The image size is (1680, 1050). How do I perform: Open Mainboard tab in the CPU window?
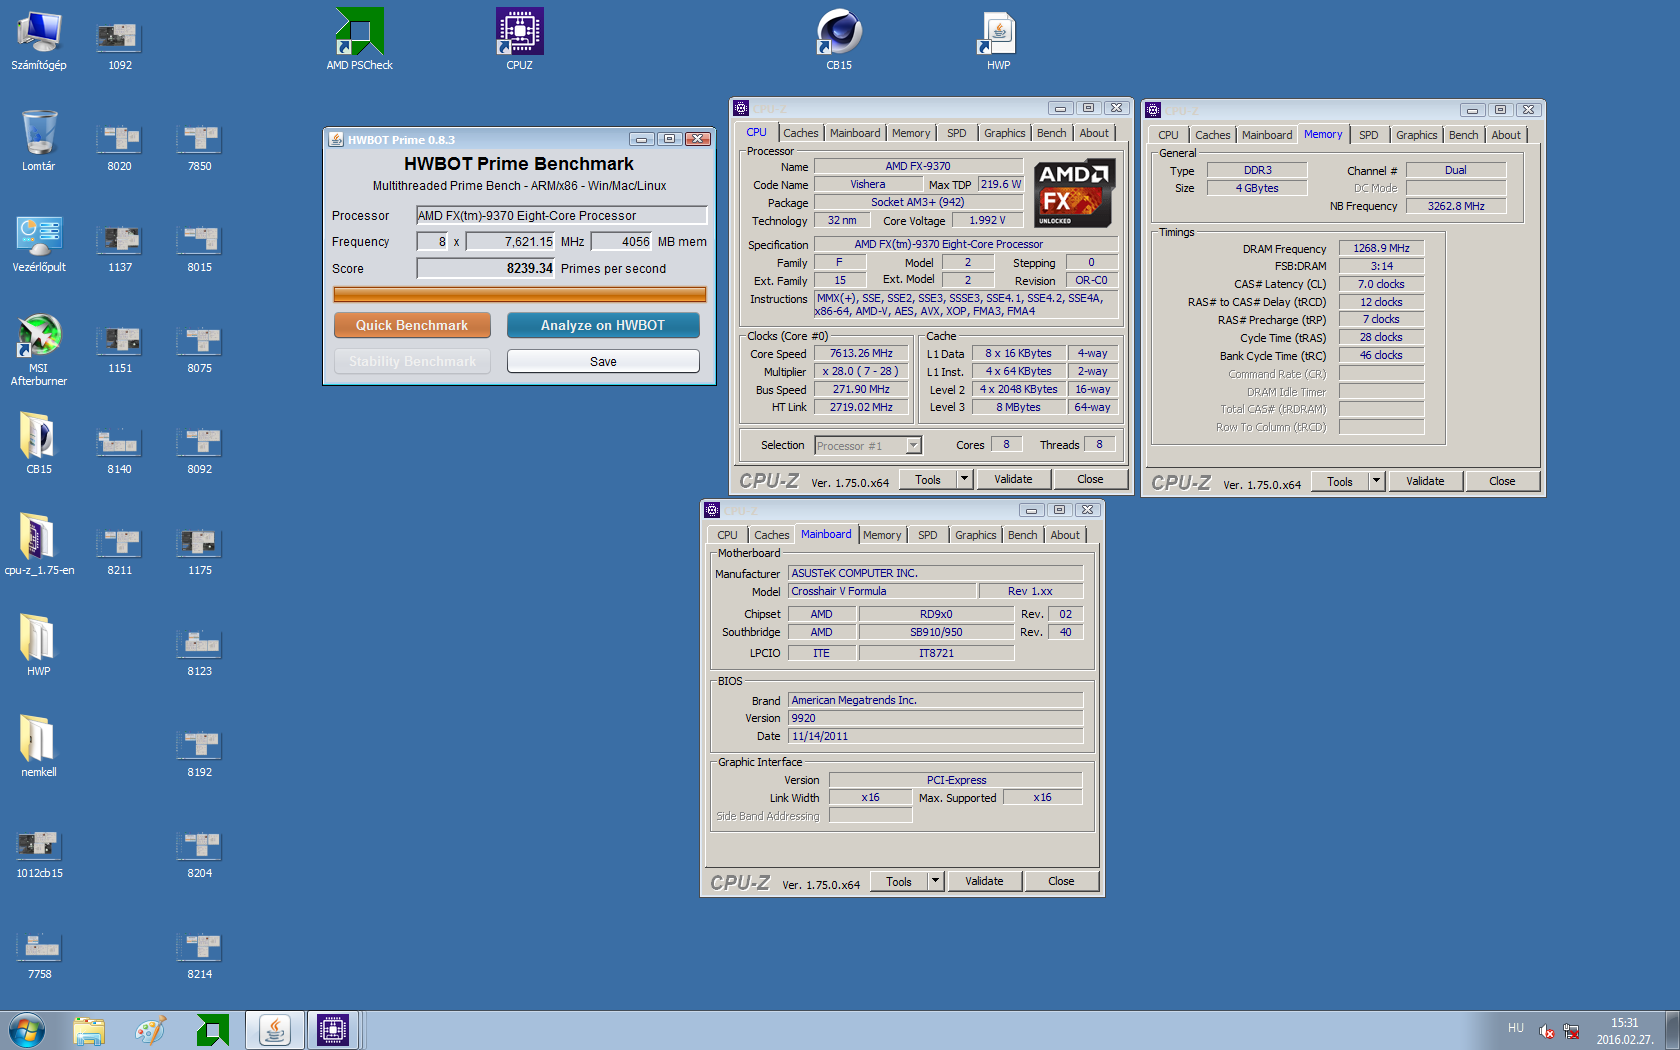(x=855, y=133)
